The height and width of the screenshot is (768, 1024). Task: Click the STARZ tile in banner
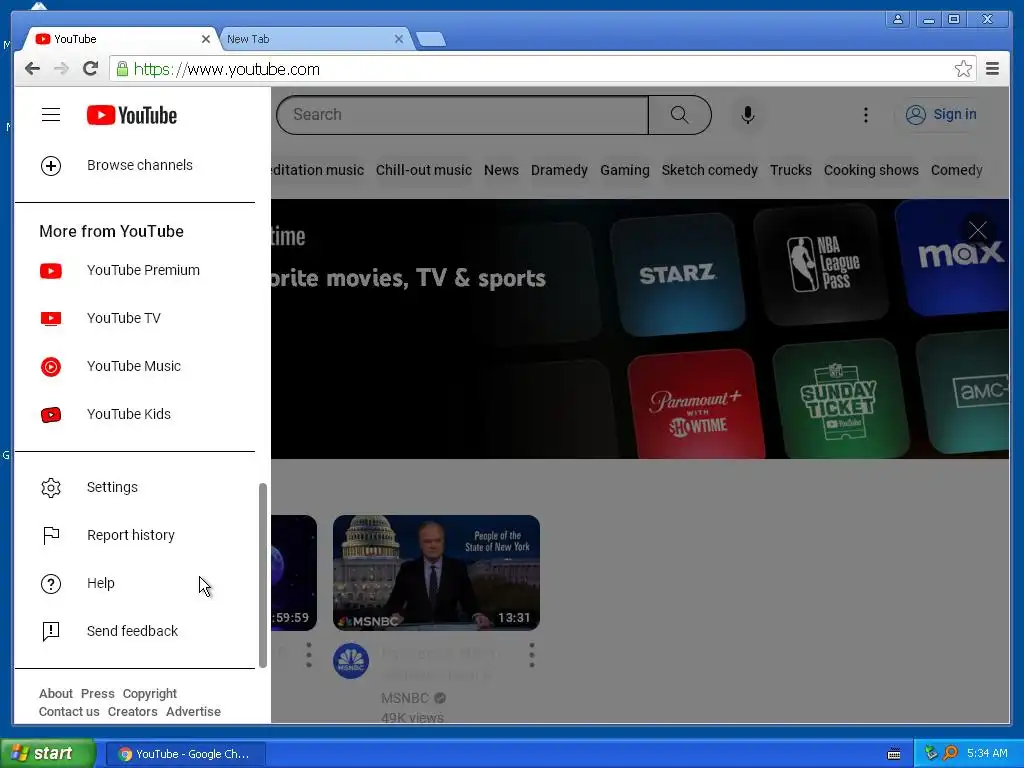tap(677, 274)
